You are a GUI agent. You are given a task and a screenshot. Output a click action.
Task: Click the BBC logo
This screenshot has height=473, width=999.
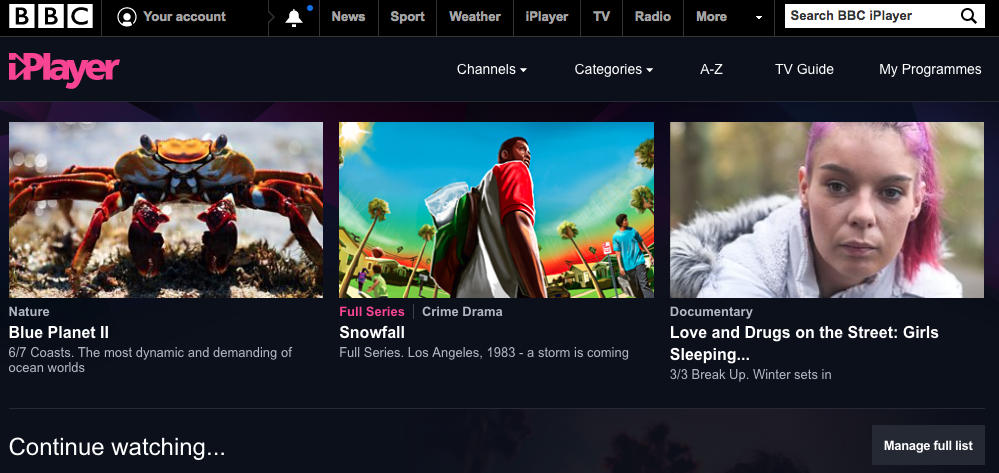pos(51,16)
